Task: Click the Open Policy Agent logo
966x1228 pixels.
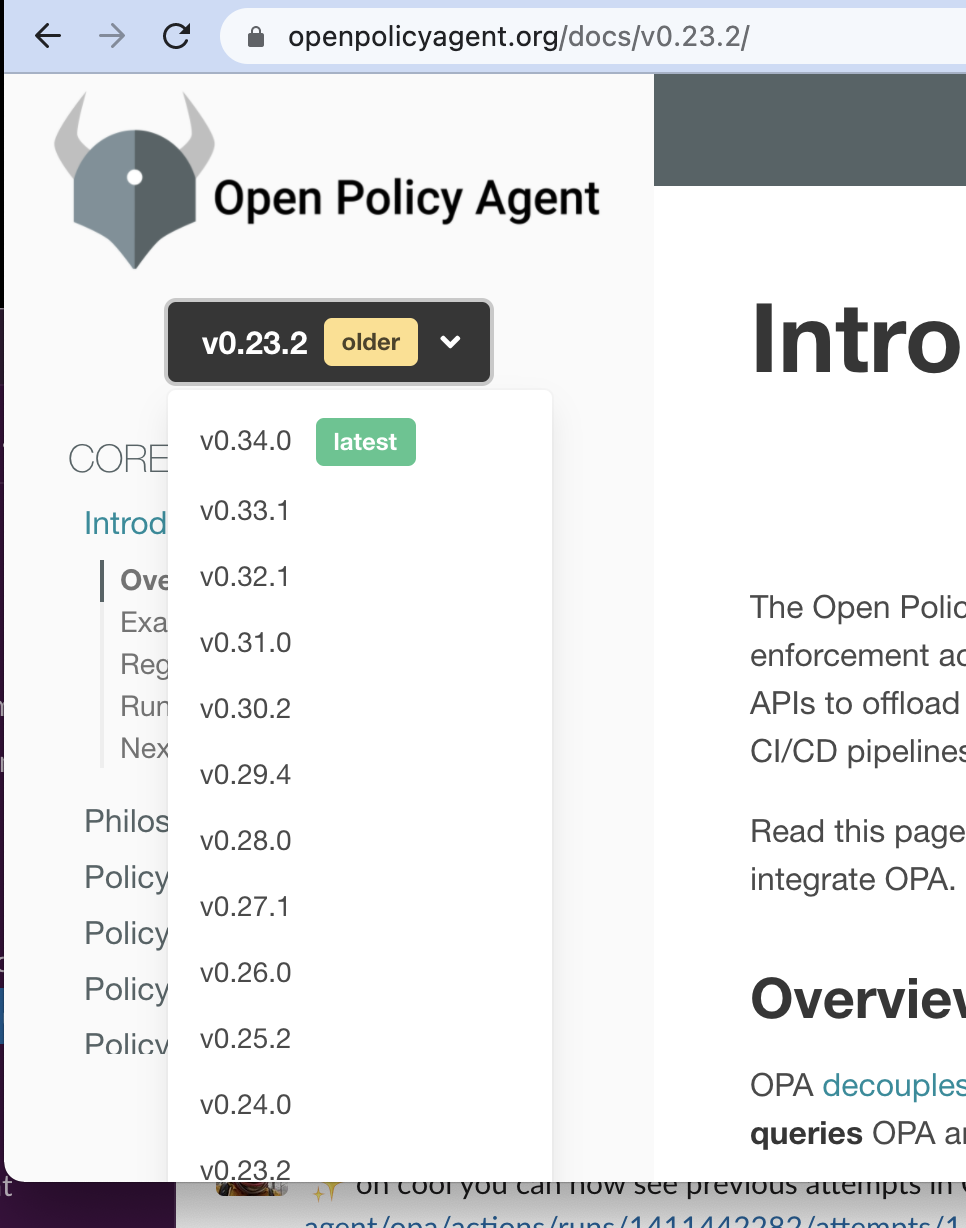Action: [x=134, y=178]
